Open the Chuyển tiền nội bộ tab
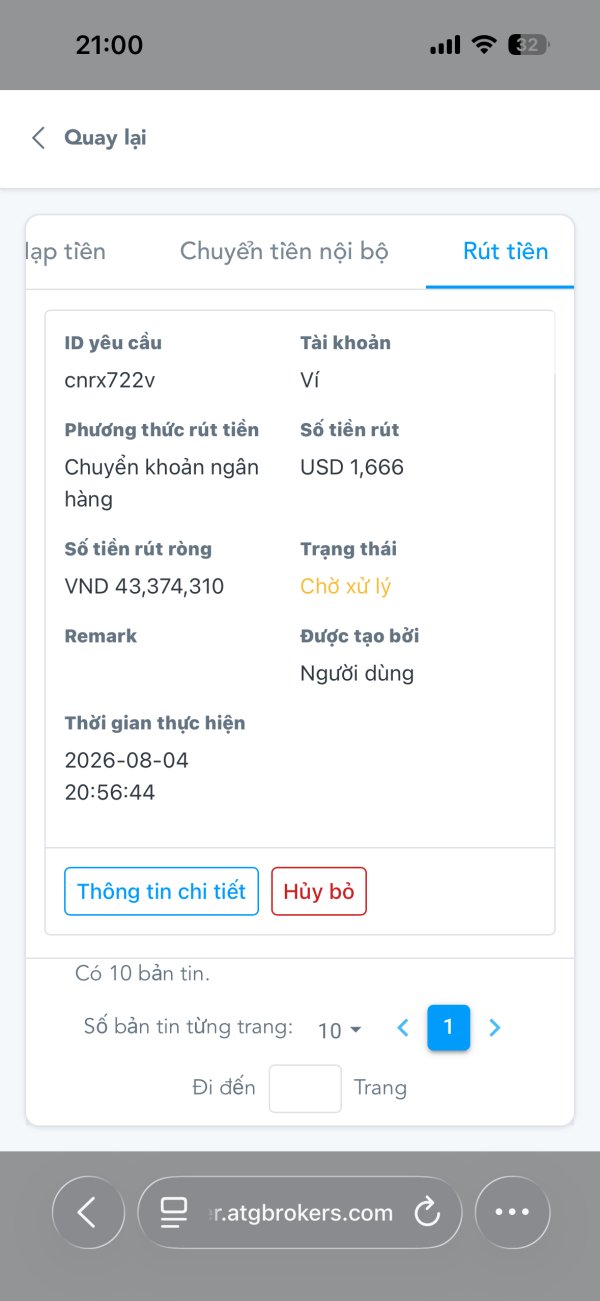The image size is (600, 1301). point(284,251)
